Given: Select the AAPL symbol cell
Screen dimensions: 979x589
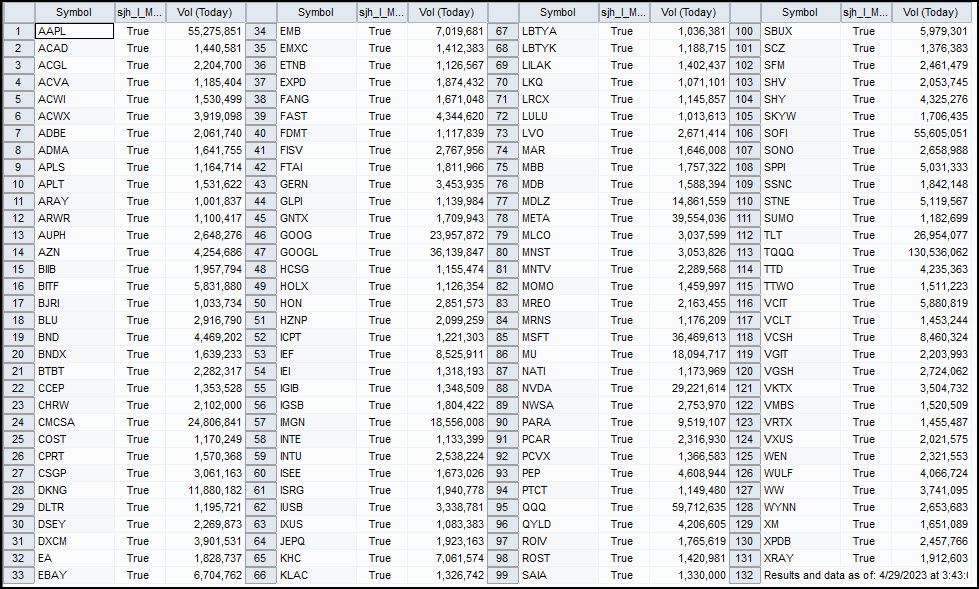Looking at the screenshot, I should click(x=74, y=31).
